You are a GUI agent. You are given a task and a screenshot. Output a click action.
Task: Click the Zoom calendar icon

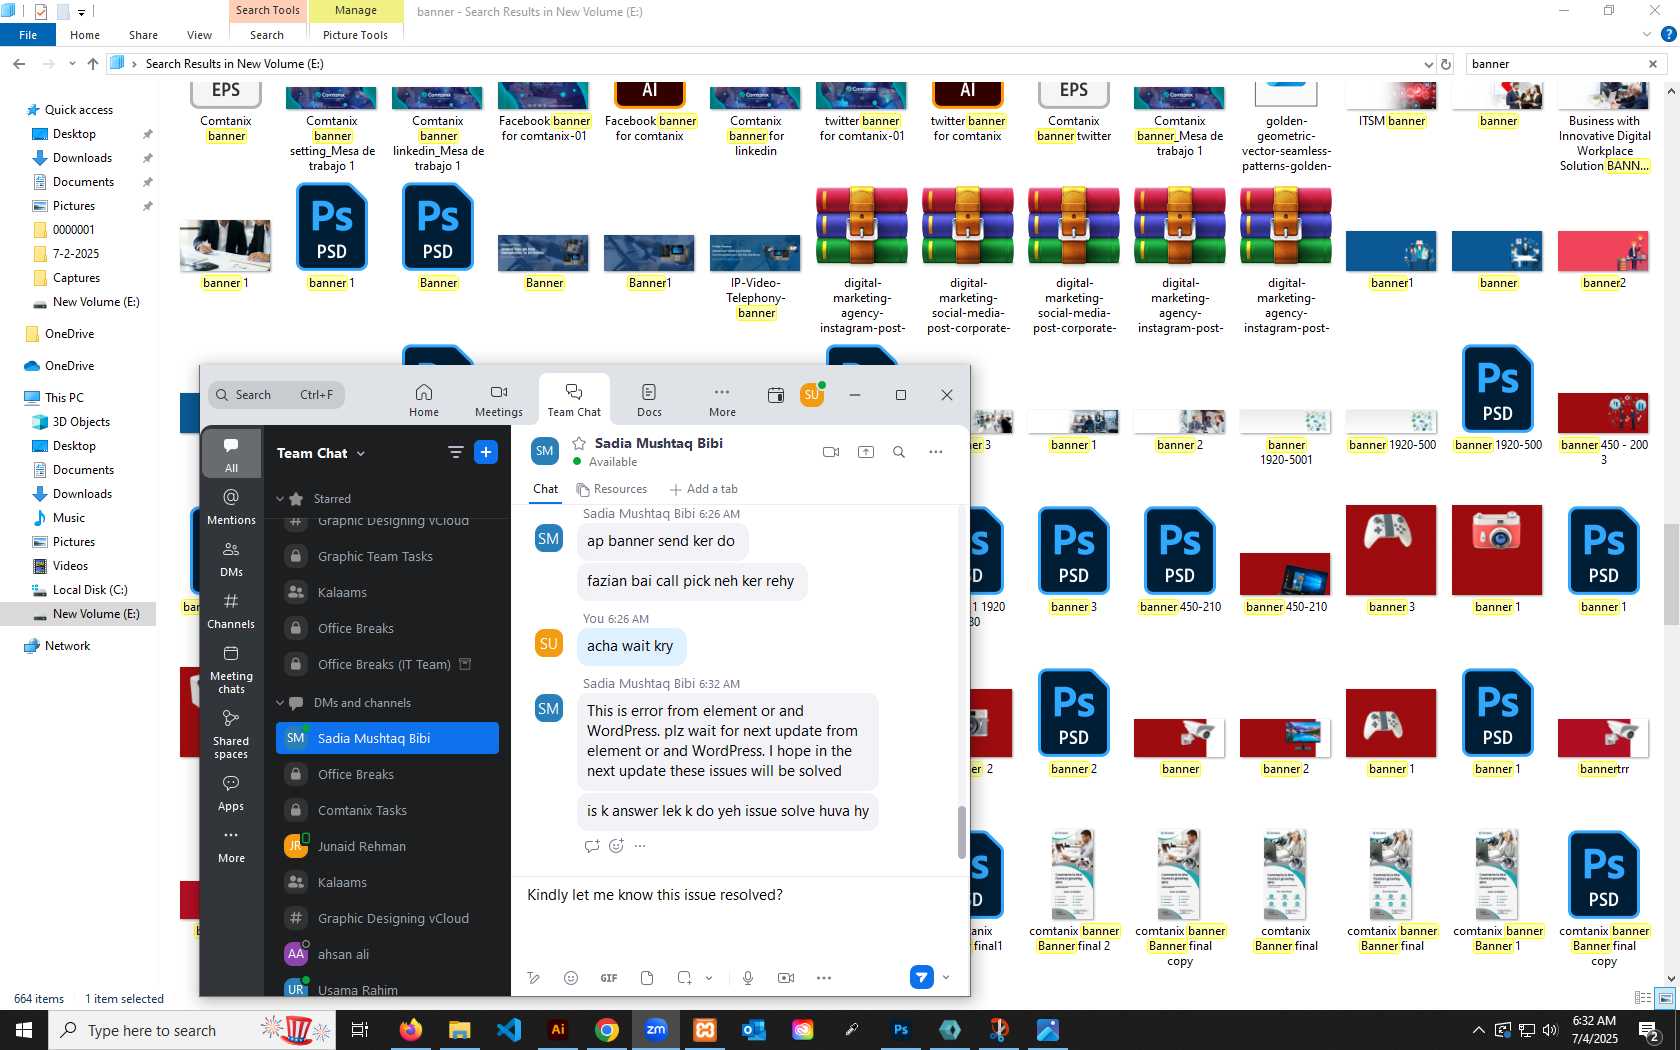coord(775,395)
